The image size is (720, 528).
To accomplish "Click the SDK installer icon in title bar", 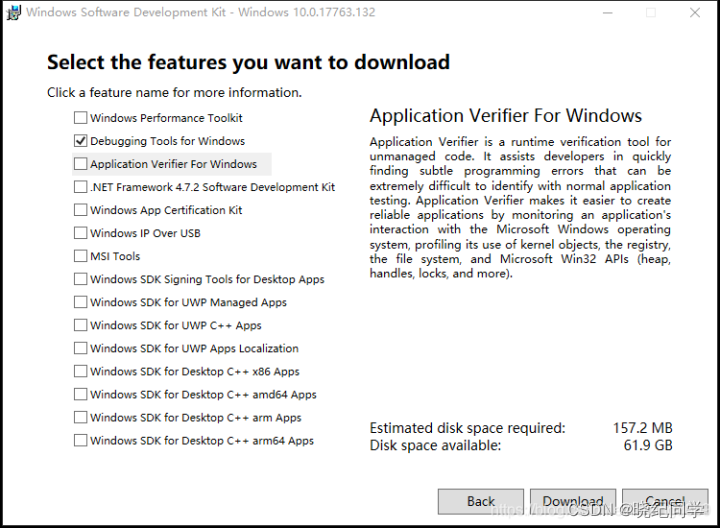I will (x=13, y=12).
